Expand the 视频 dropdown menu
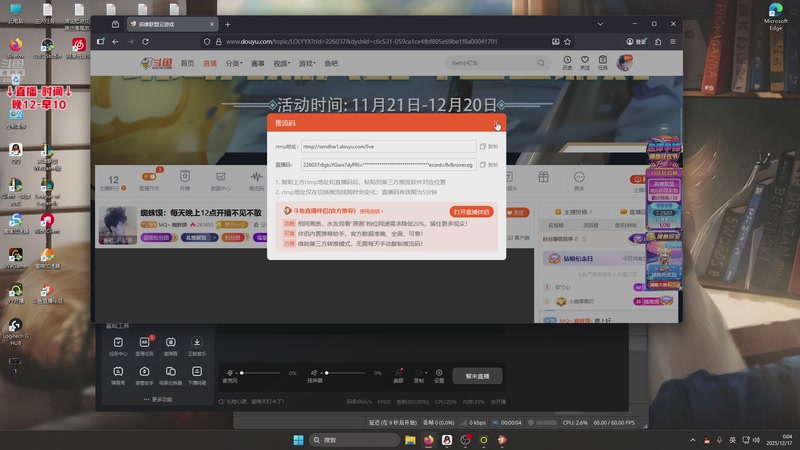Viewport: 800px width, 450px height. point(281,63)
